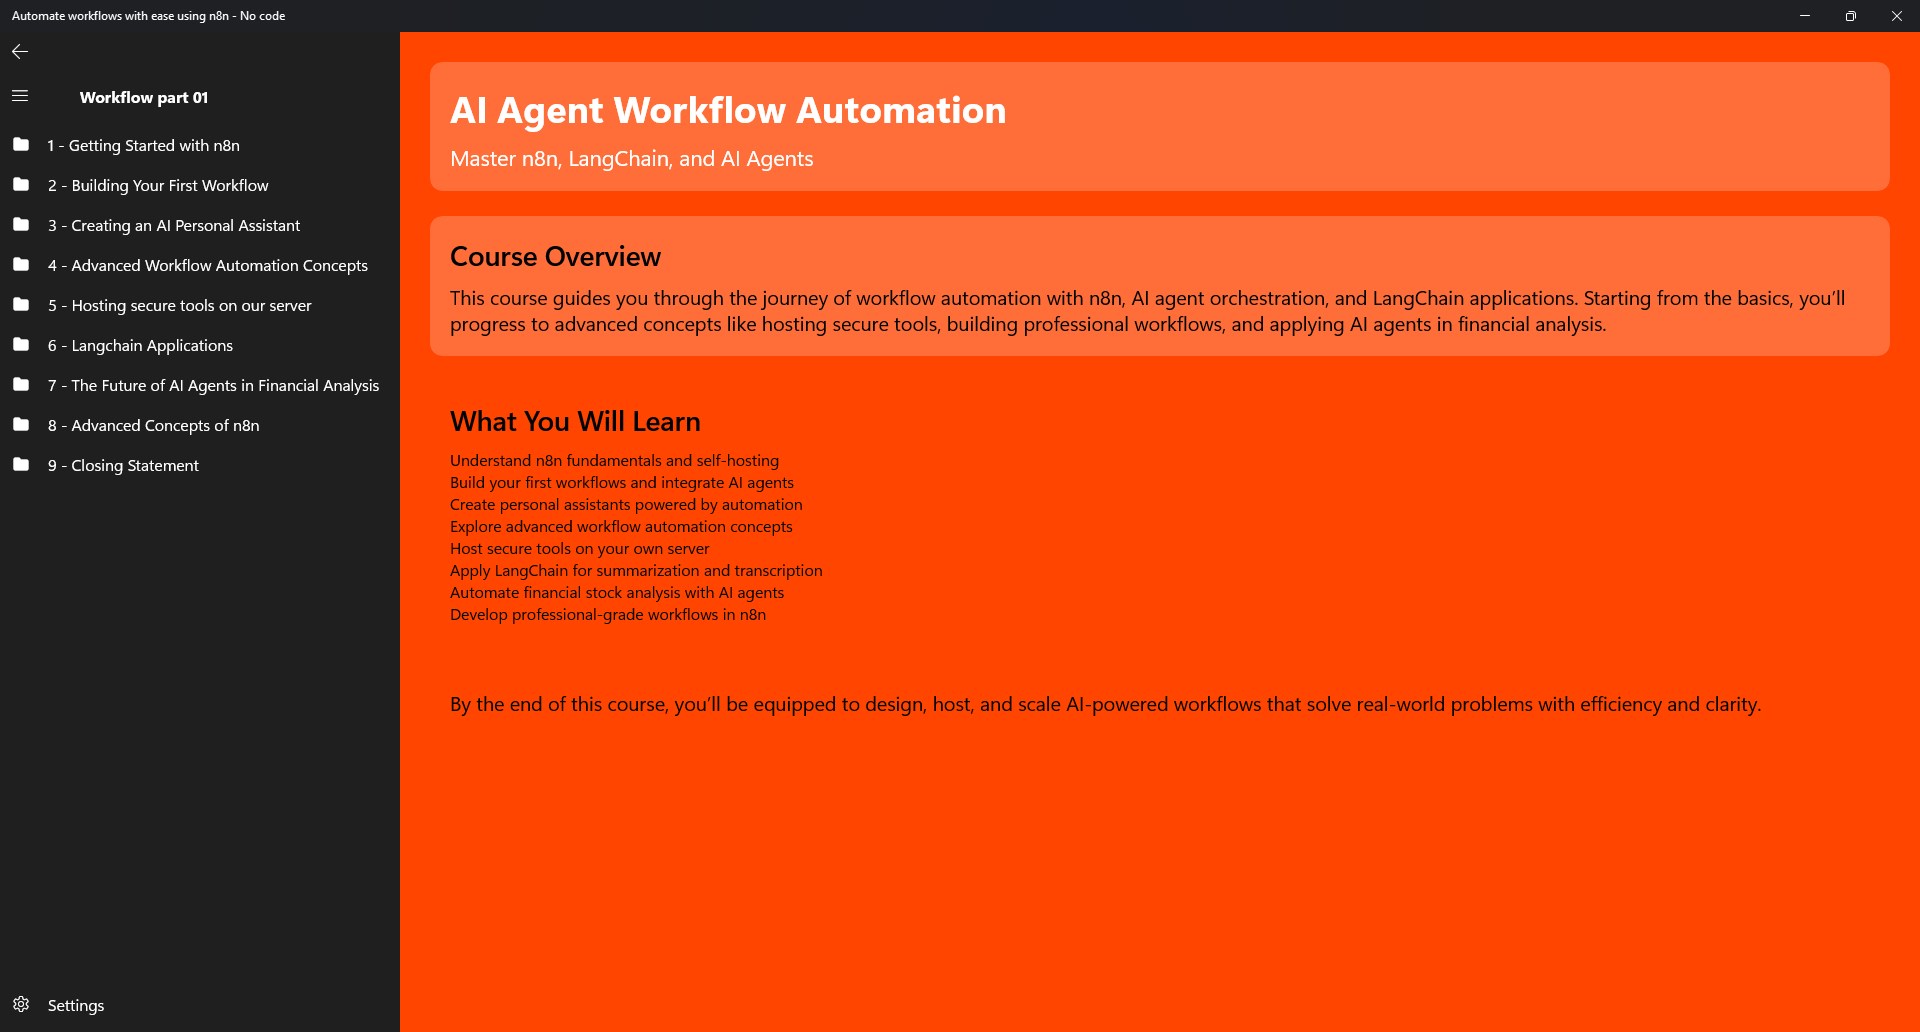Open section 7 about AI Agents in Financial Analysis
The width and height of the screenshot is (1920, 1032).
point(213,385)
